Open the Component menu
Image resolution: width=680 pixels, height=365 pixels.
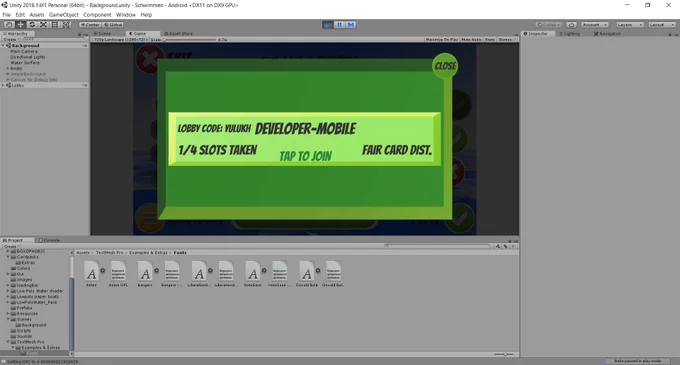pos(97,15)
